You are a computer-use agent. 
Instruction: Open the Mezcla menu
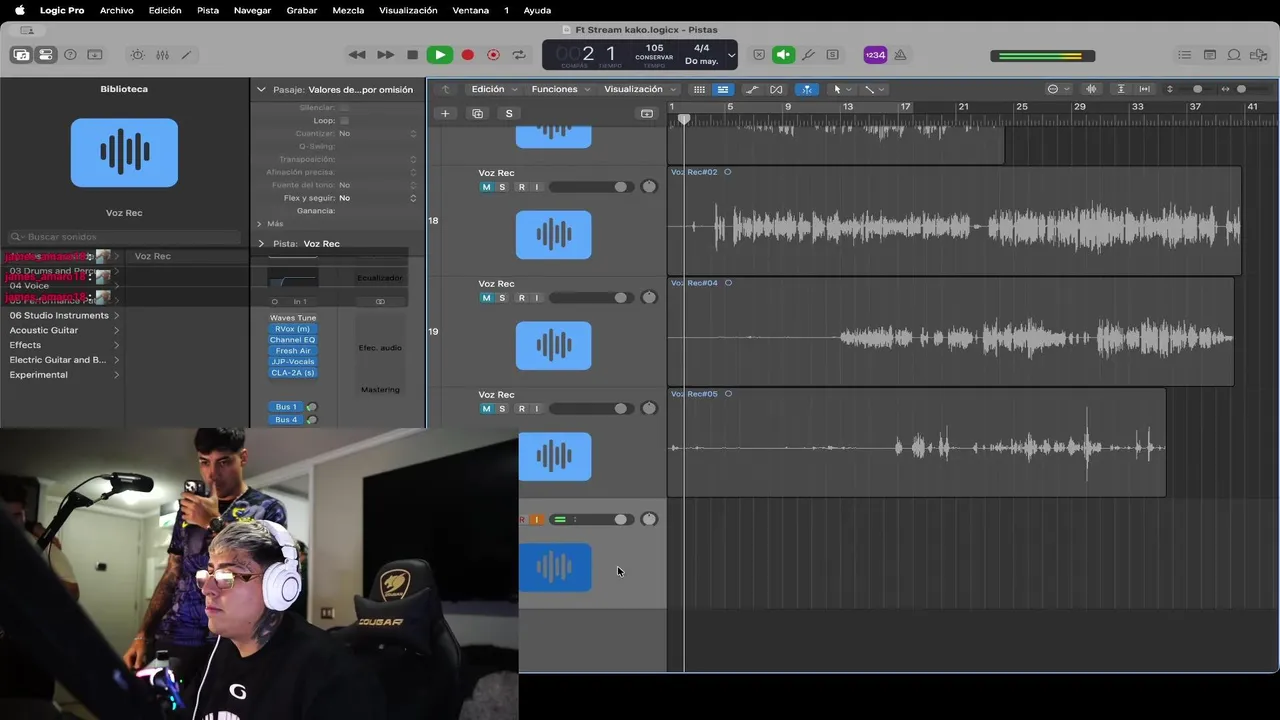click(348, 10)
